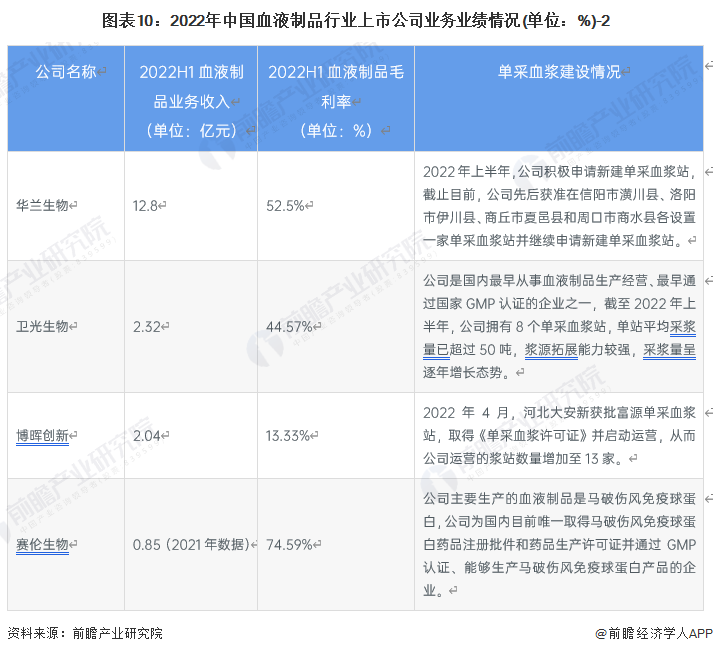Click the gross margin value '13.33%'
The height and width of the screenshot is (654, 713).
click(287, 436)
